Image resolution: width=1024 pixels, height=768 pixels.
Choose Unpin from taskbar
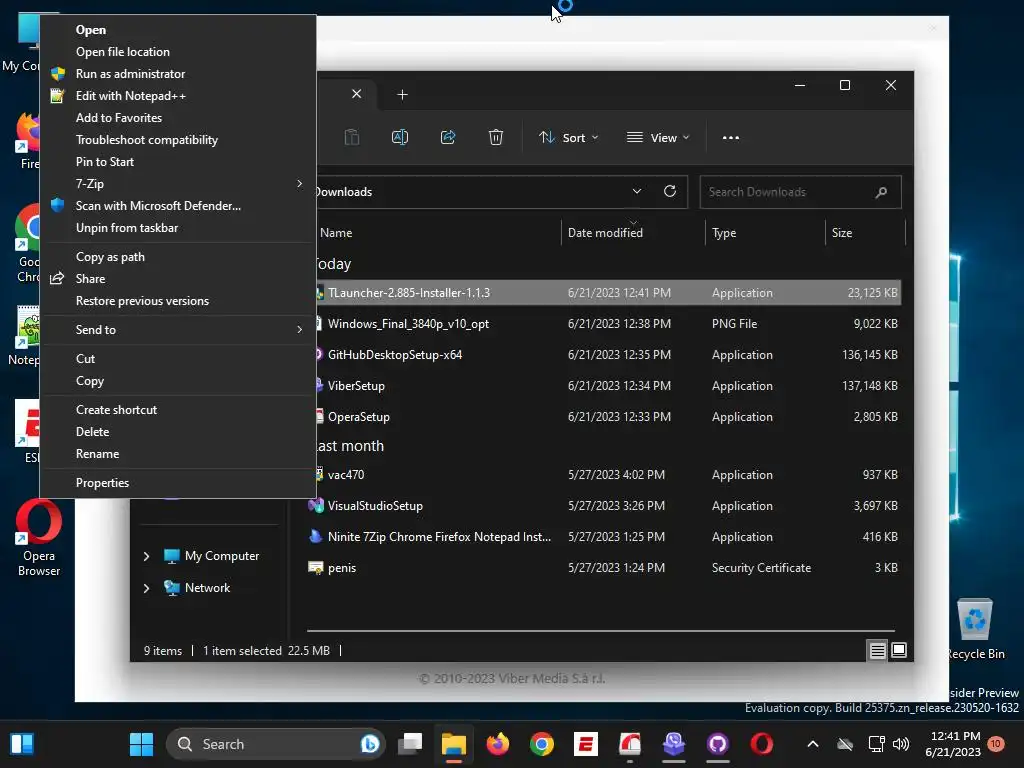(178, 228)
